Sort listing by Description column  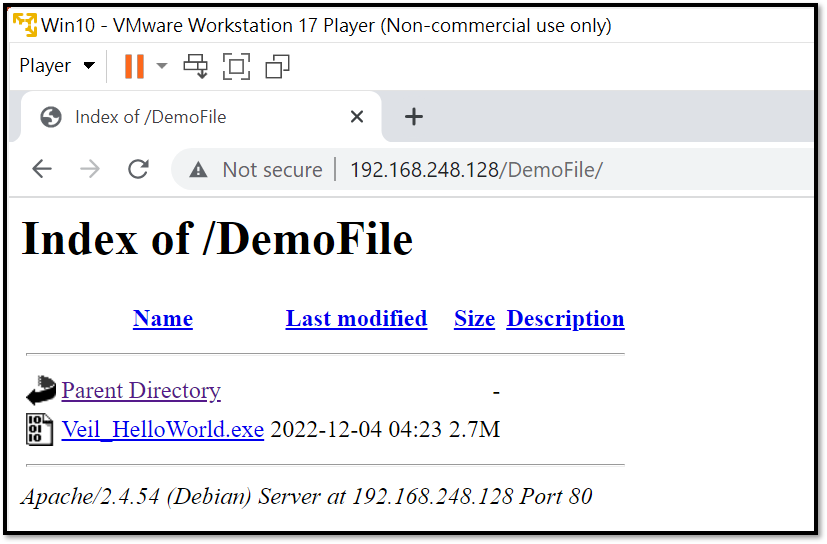[565, 318]
